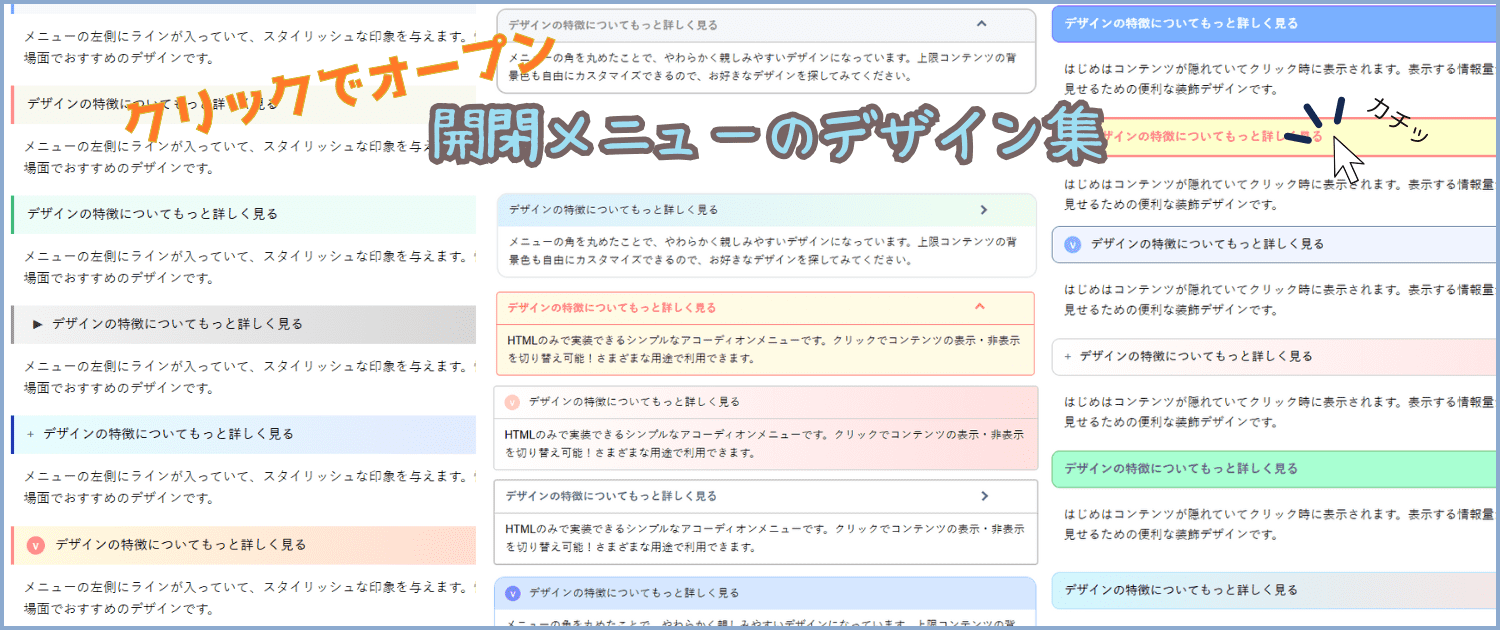The height and width of the screenshot is (630, 1500).
Task: Click the orange circle arrow icon on the peach header
Action: tap(37, 545)
